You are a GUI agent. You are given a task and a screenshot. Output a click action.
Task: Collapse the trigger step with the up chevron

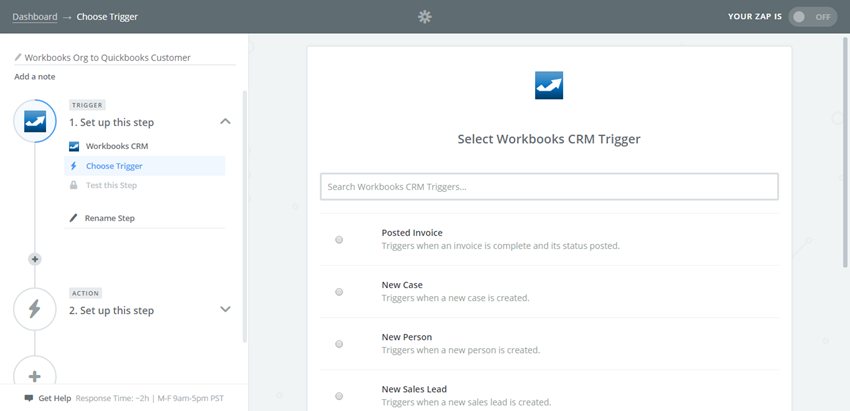click(x=226, y=121)
